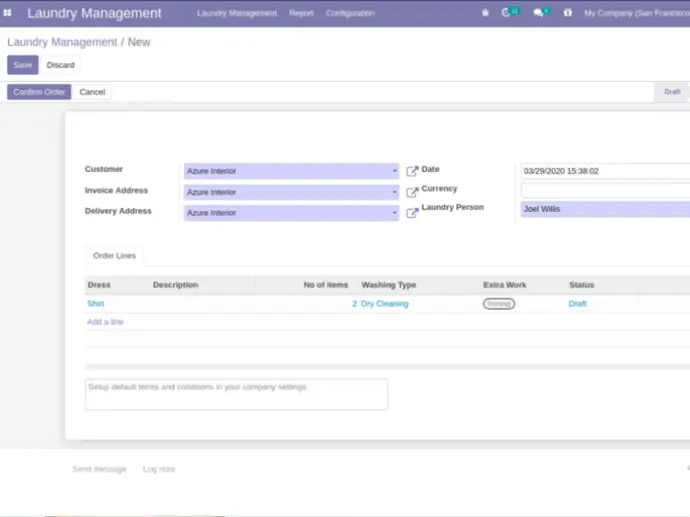
Task: Open the activities clock icon
Action: pos(507,13)
